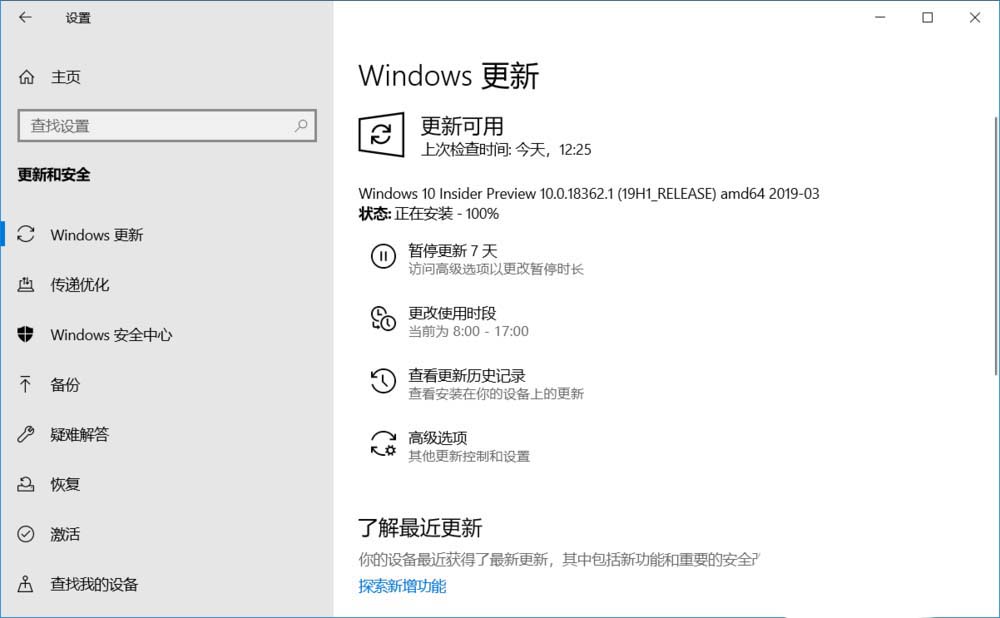Click the 传递优化 sidebar icon
The image size is (1000, 618).
tap(26, 284)
